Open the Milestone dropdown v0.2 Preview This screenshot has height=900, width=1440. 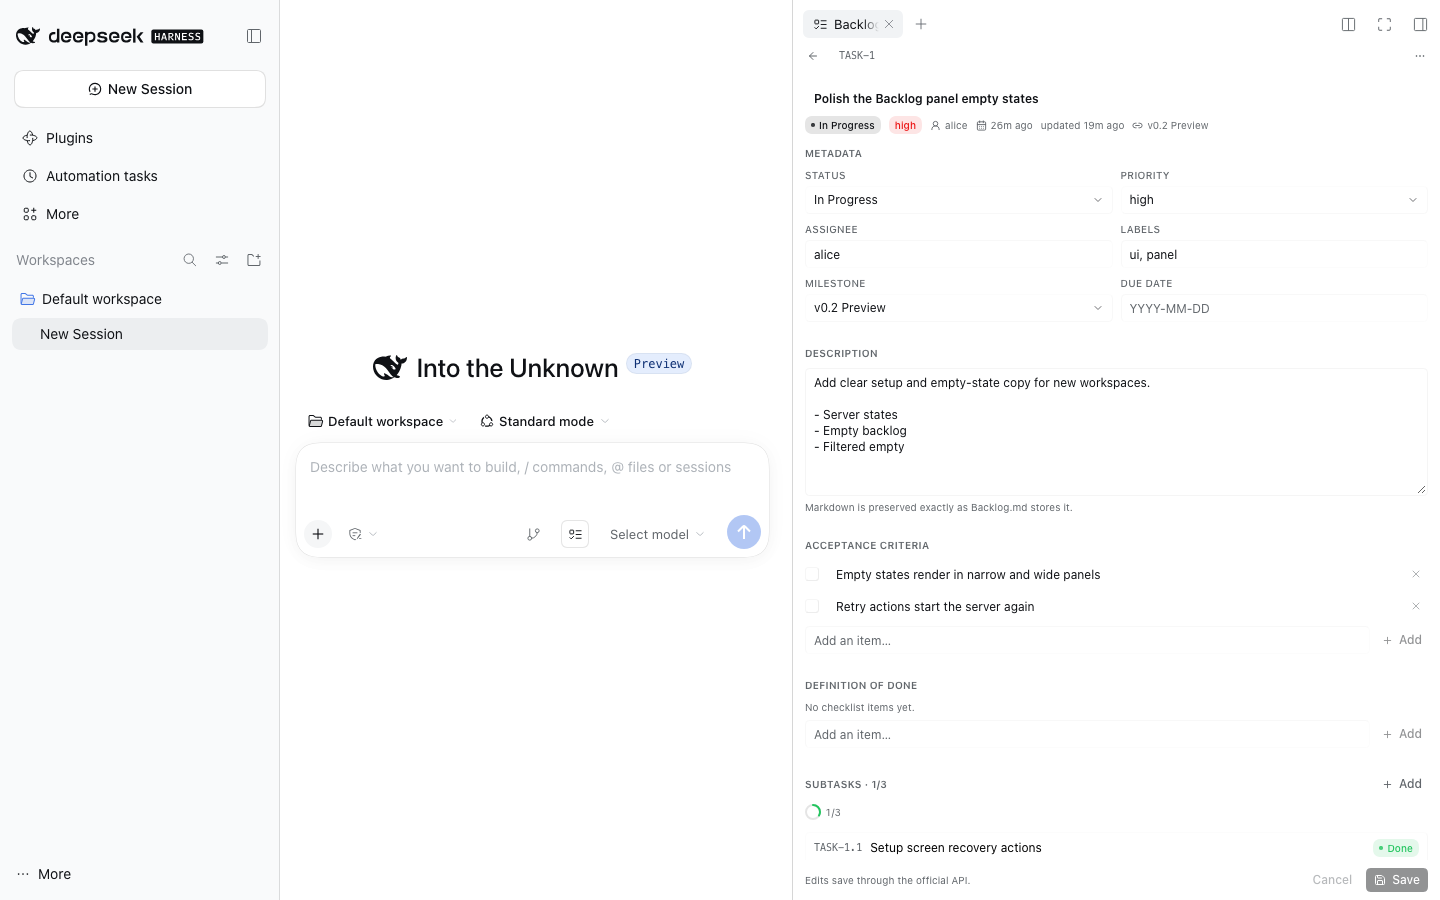pos(958,308)
